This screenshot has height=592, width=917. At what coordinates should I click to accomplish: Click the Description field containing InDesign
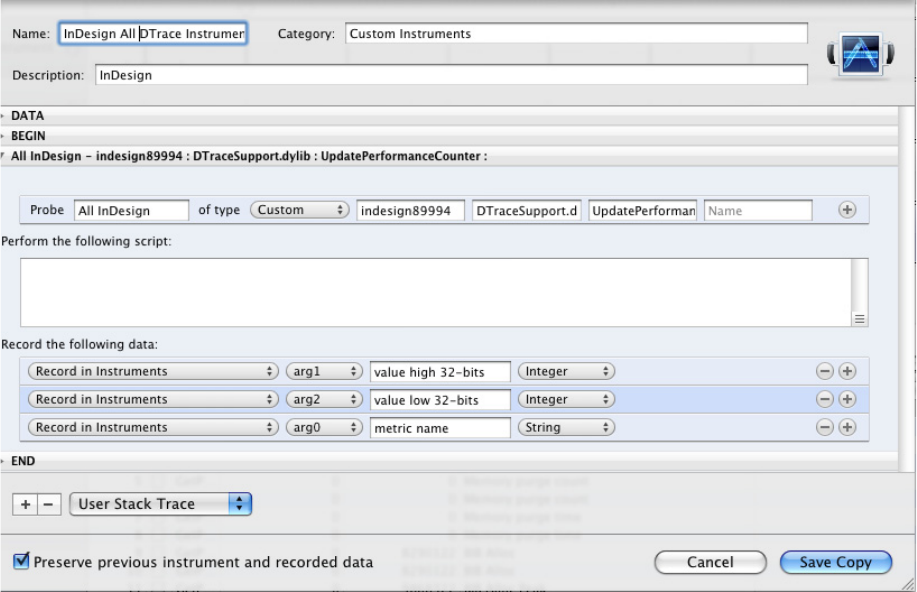coord(451,75)
